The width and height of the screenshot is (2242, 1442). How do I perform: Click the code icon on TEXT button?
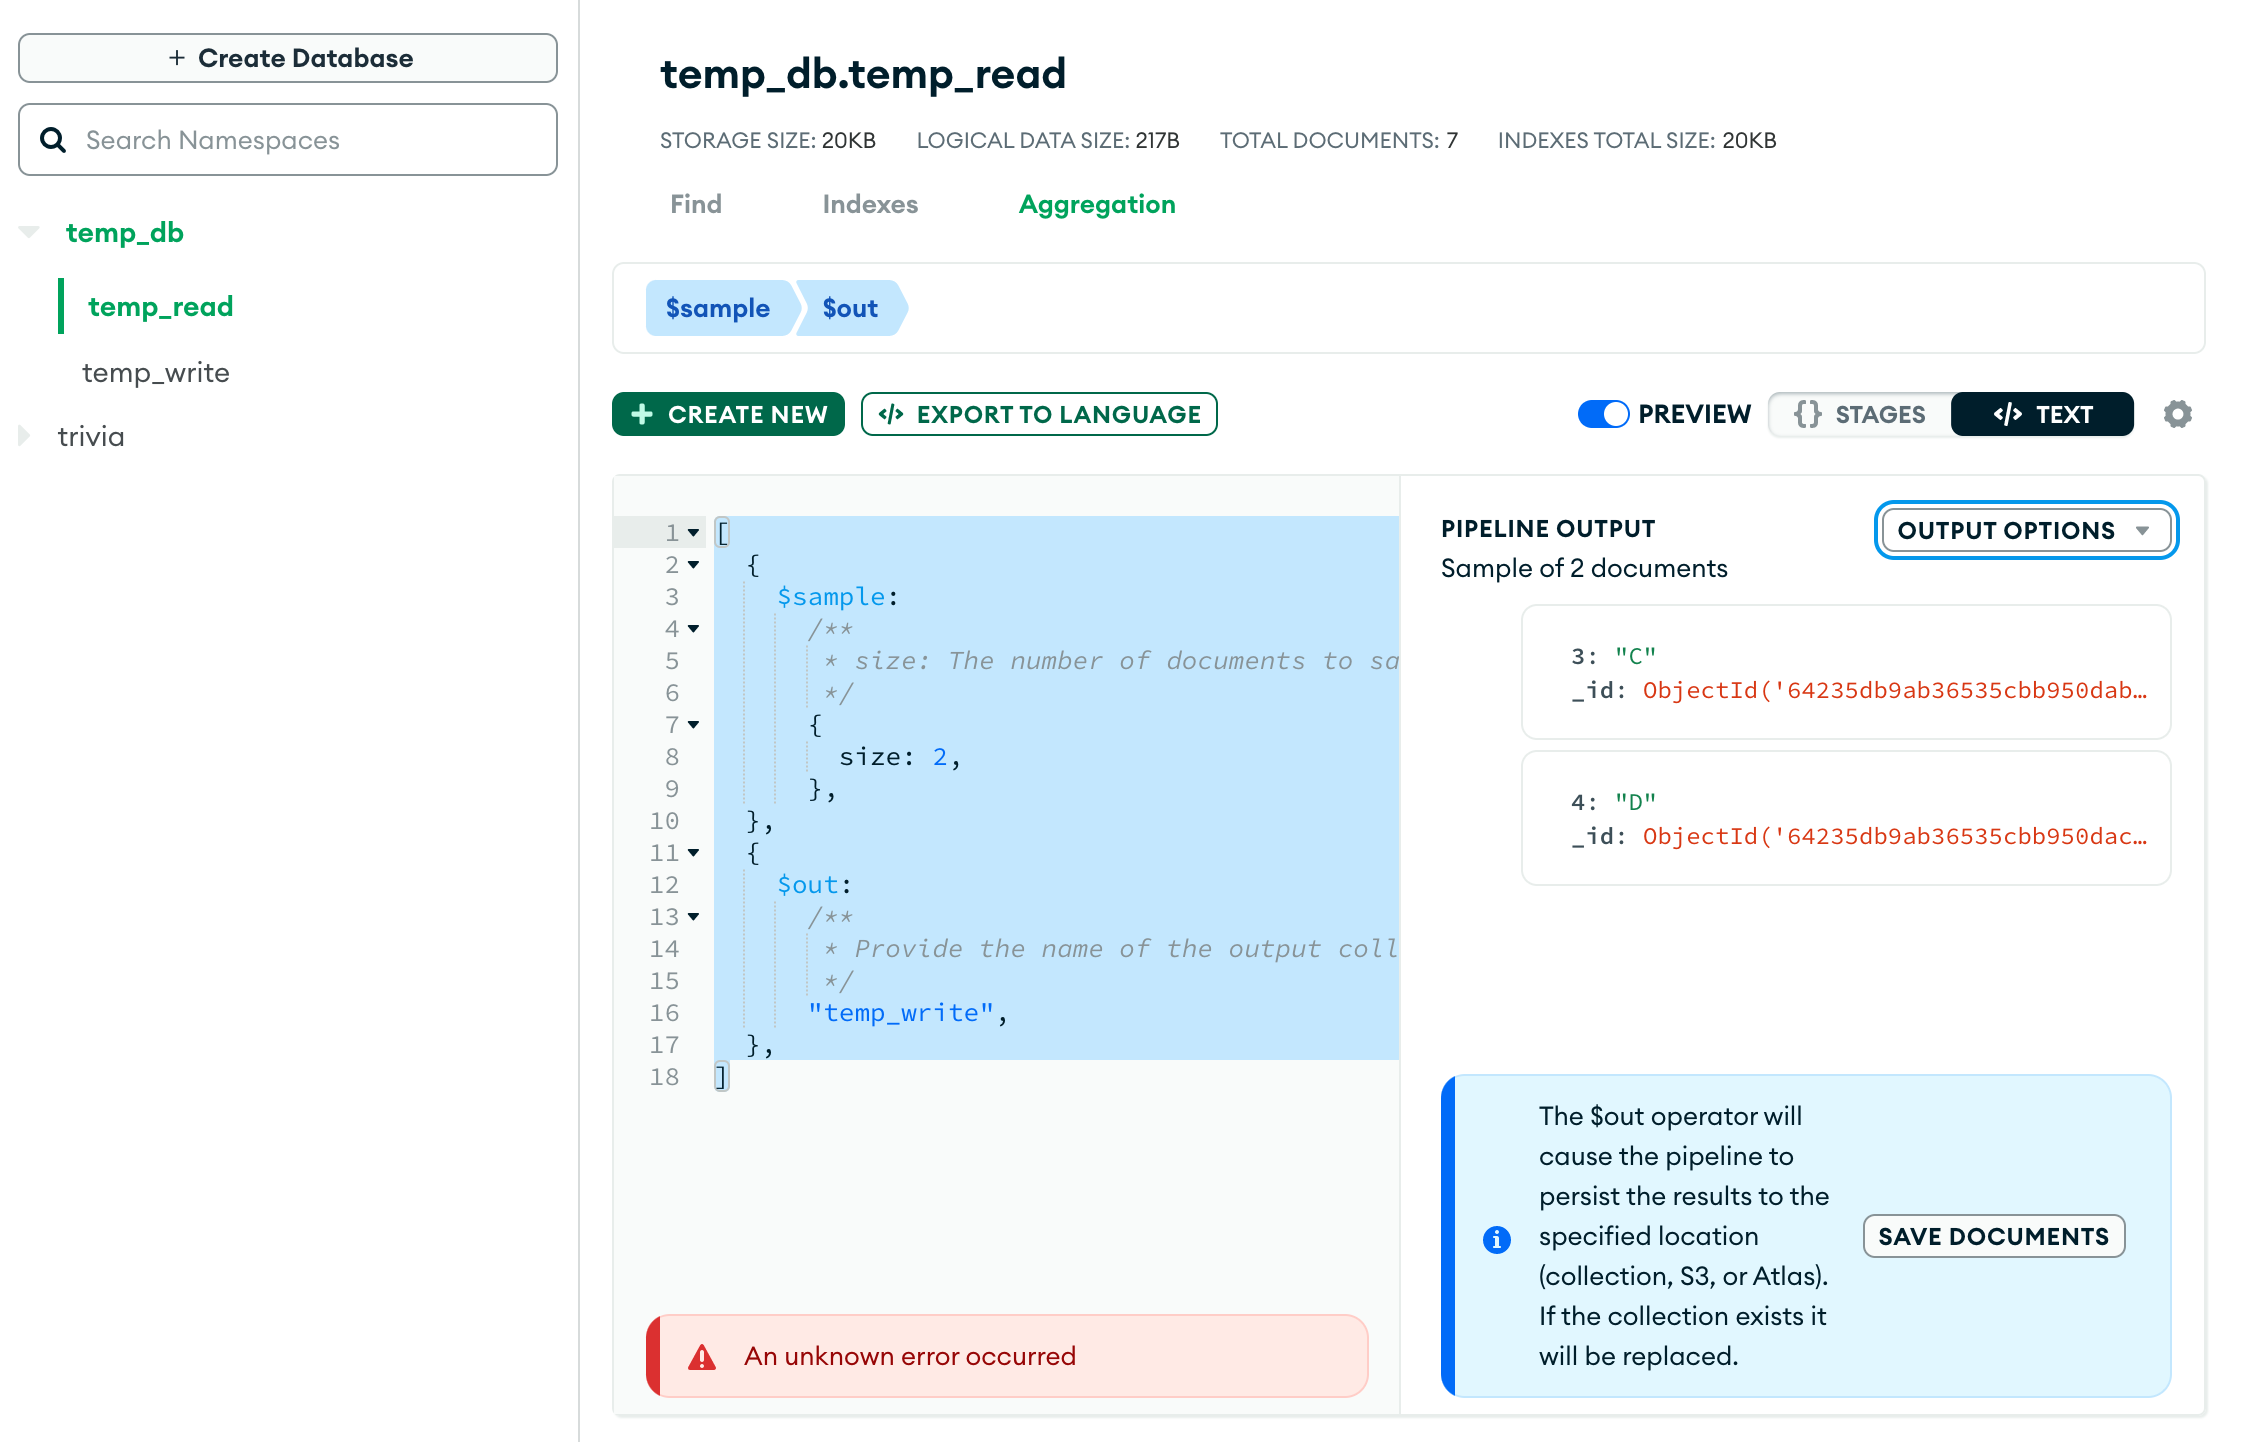2007,414
